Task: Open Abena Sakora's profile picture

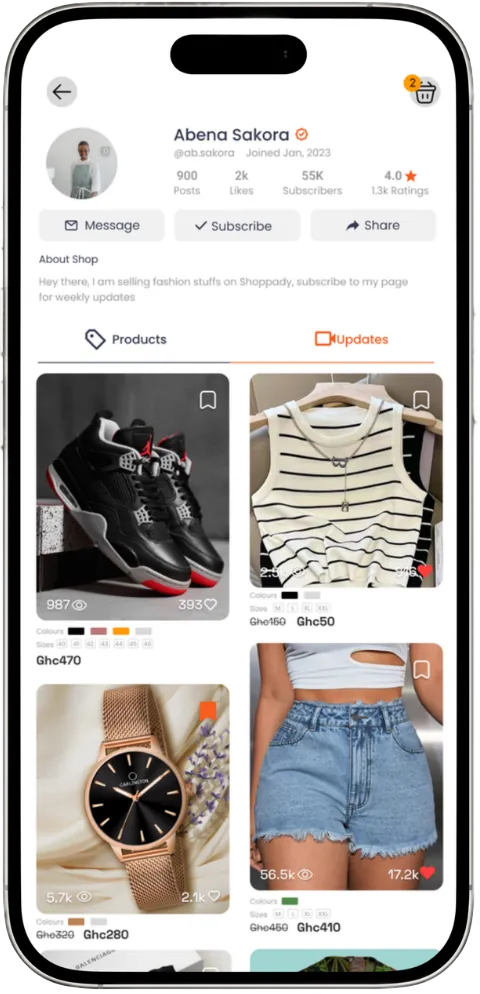Action: click(82, 163)
